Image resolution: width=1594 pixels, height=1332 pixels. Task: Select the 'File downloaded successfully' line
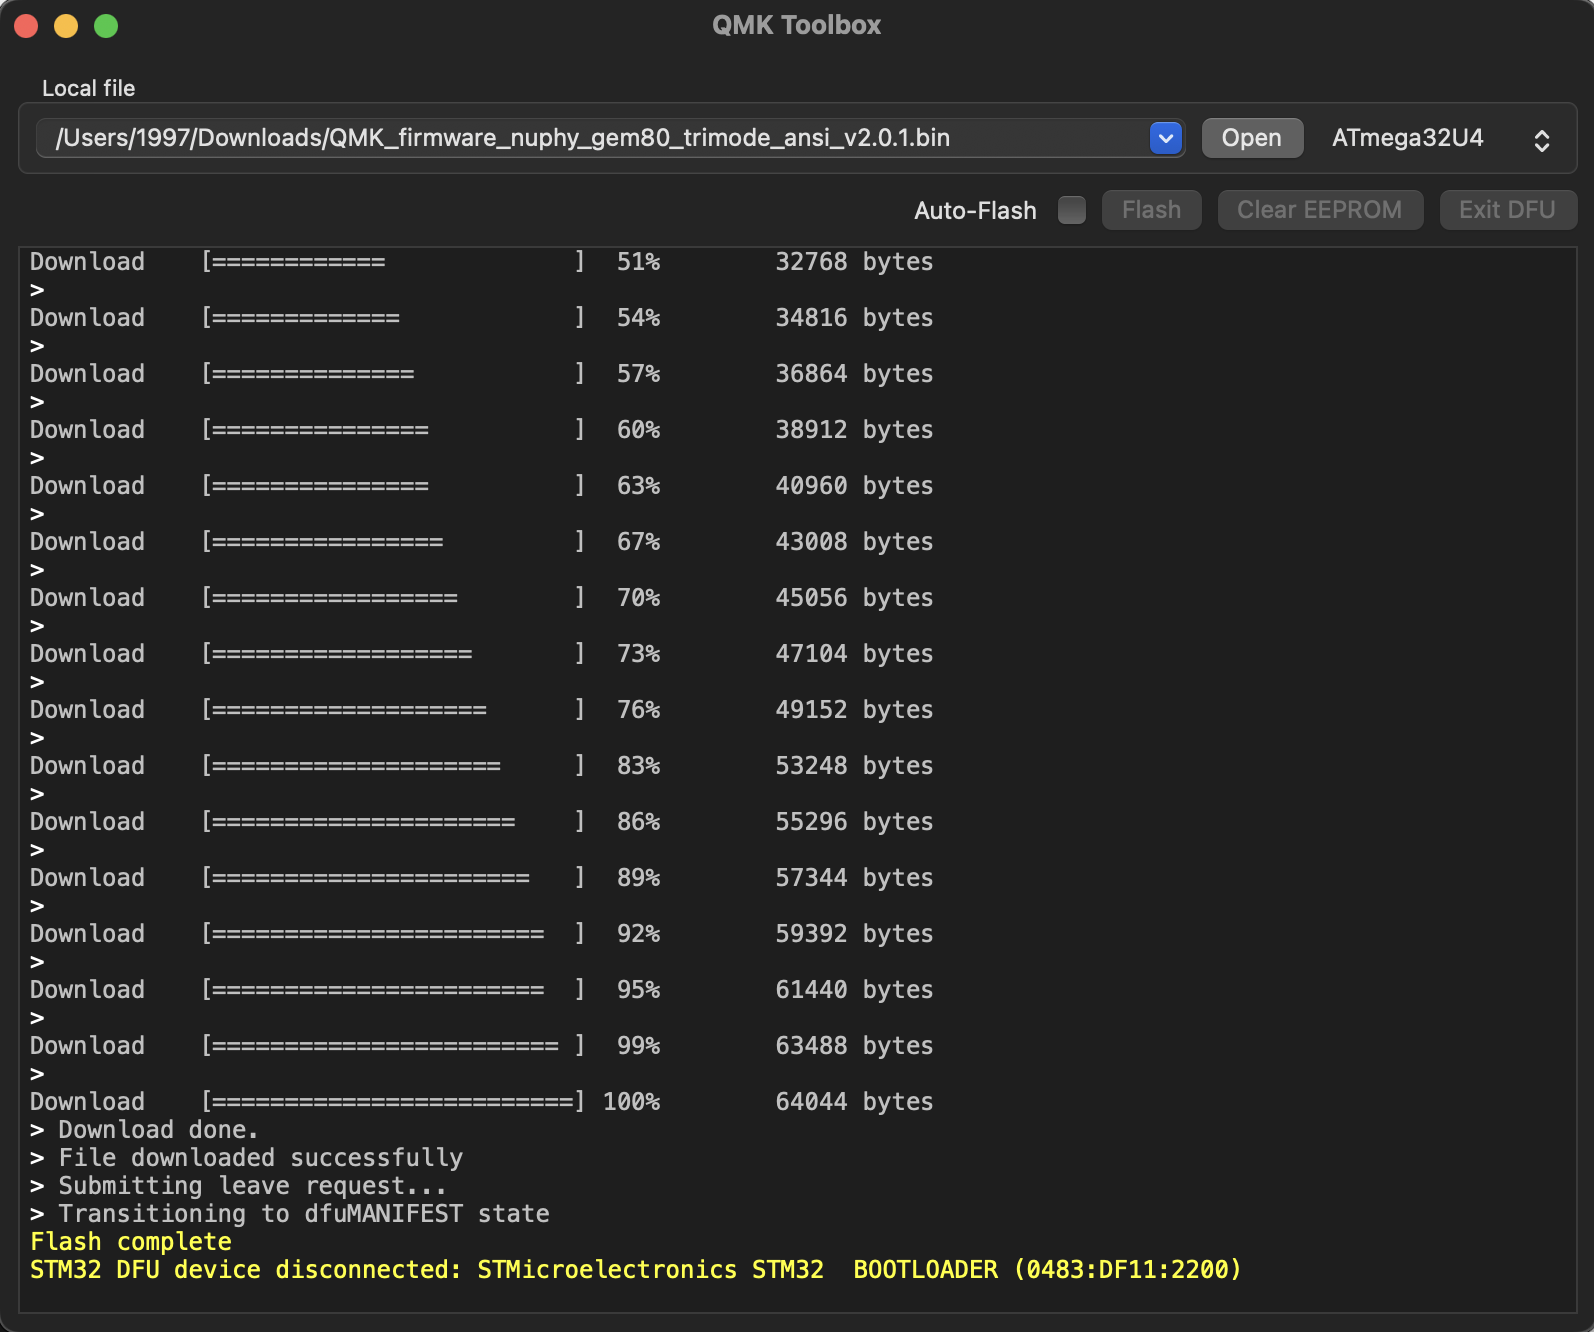[x=247, y=1158]
